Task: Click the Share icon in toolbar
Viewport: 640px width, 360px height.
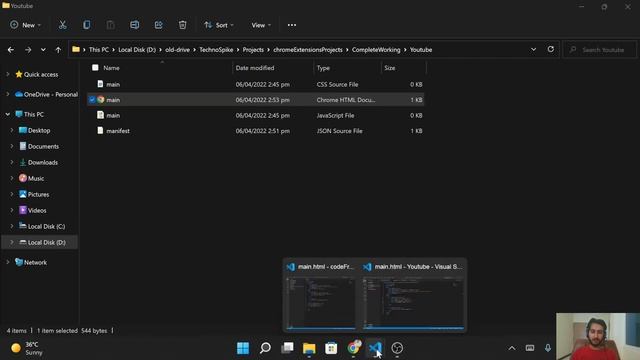Action: coord(158,25)
